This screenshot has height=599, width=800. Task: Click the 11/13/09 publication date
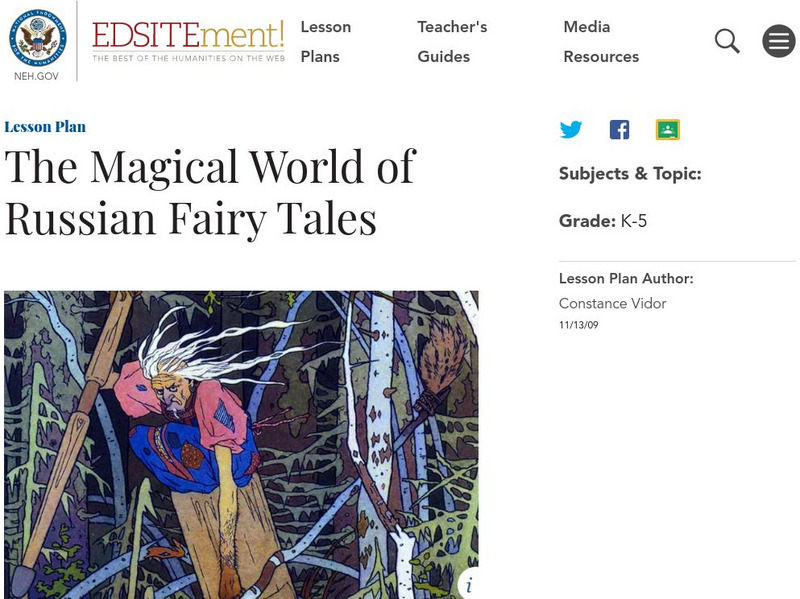579,325
